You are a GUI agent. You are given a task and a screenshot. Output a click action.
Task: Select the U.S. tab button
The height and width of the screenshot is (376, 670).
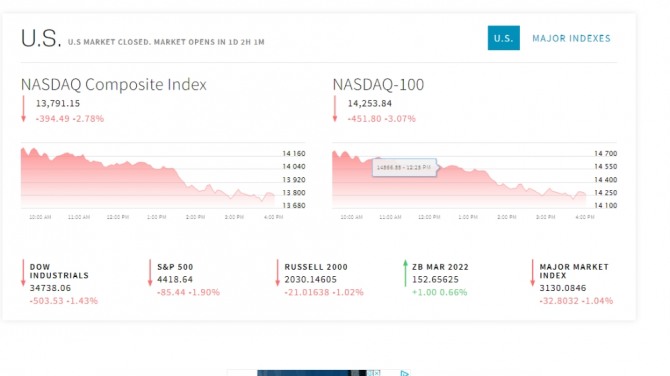click(504, 38)
